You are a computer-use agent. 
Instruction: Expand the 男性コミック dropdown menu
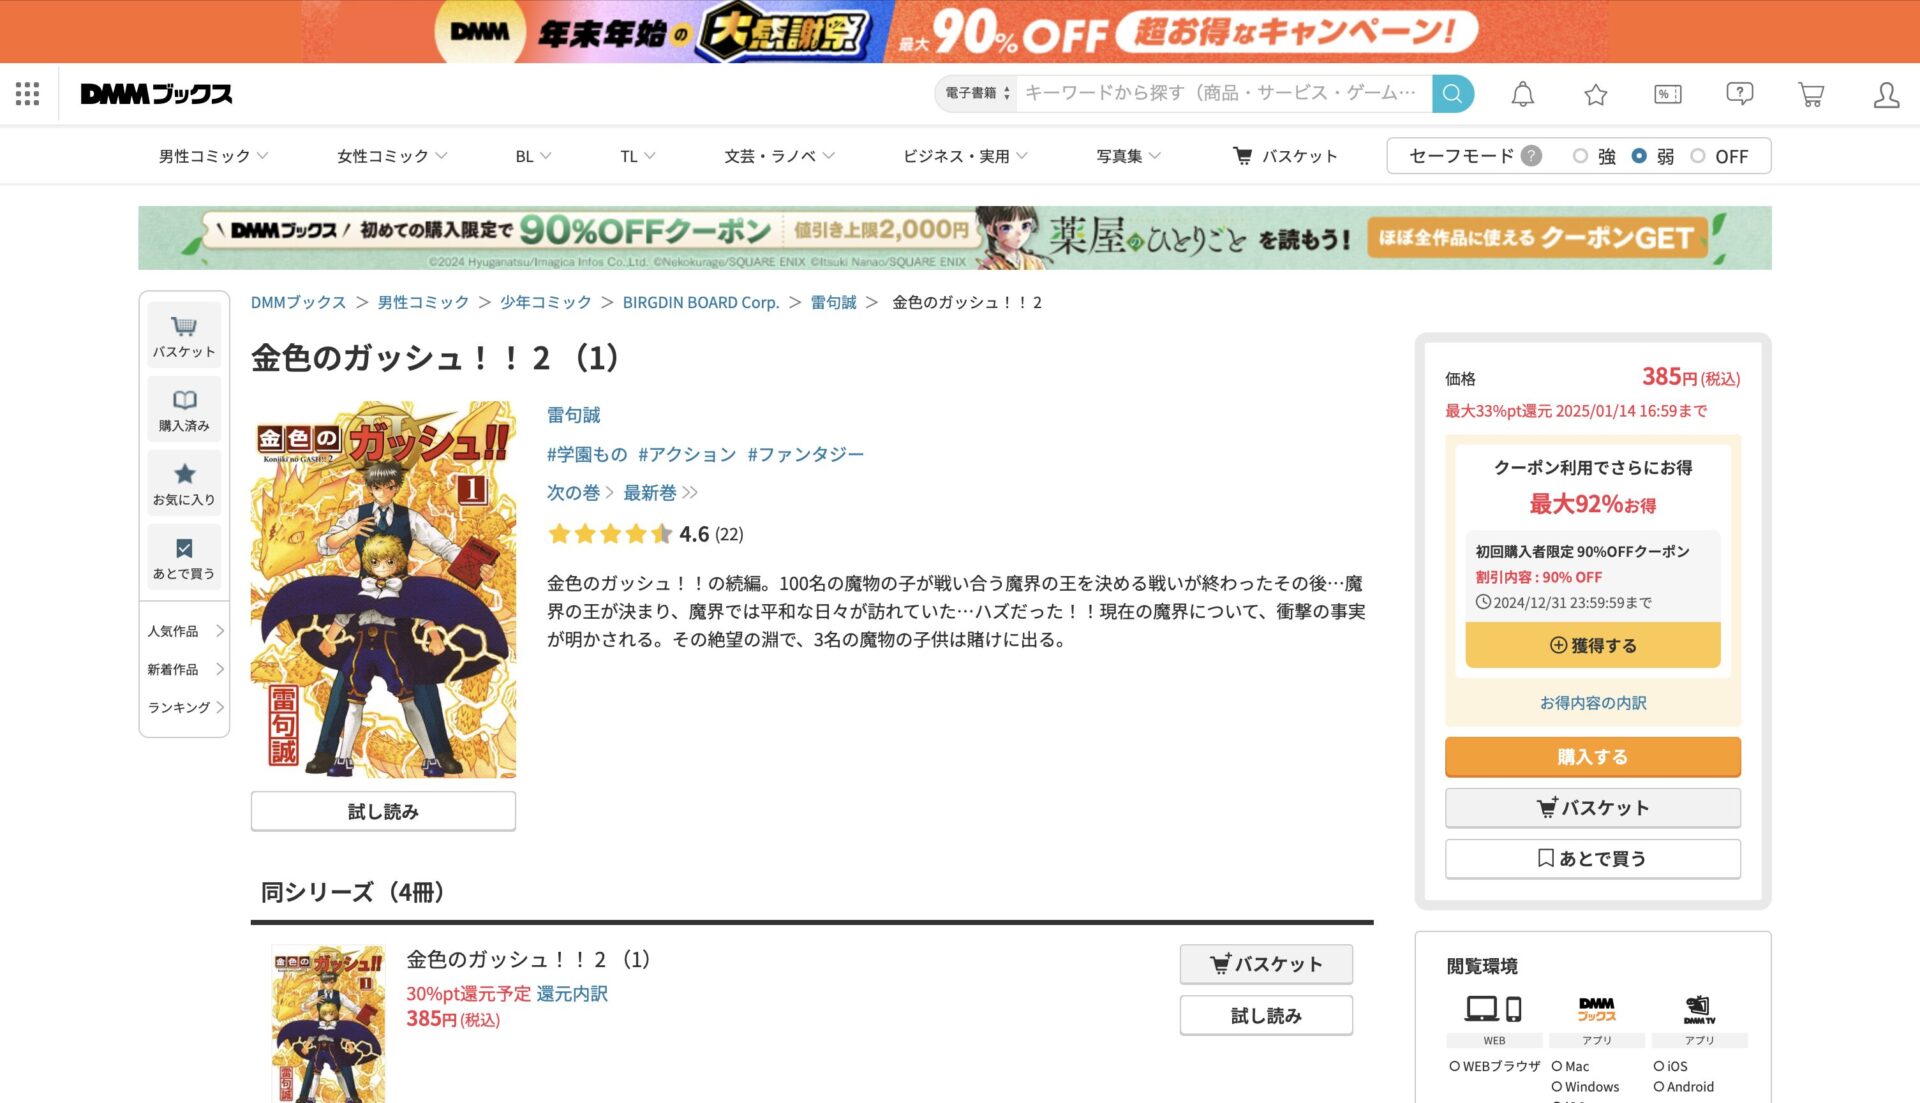213,156
